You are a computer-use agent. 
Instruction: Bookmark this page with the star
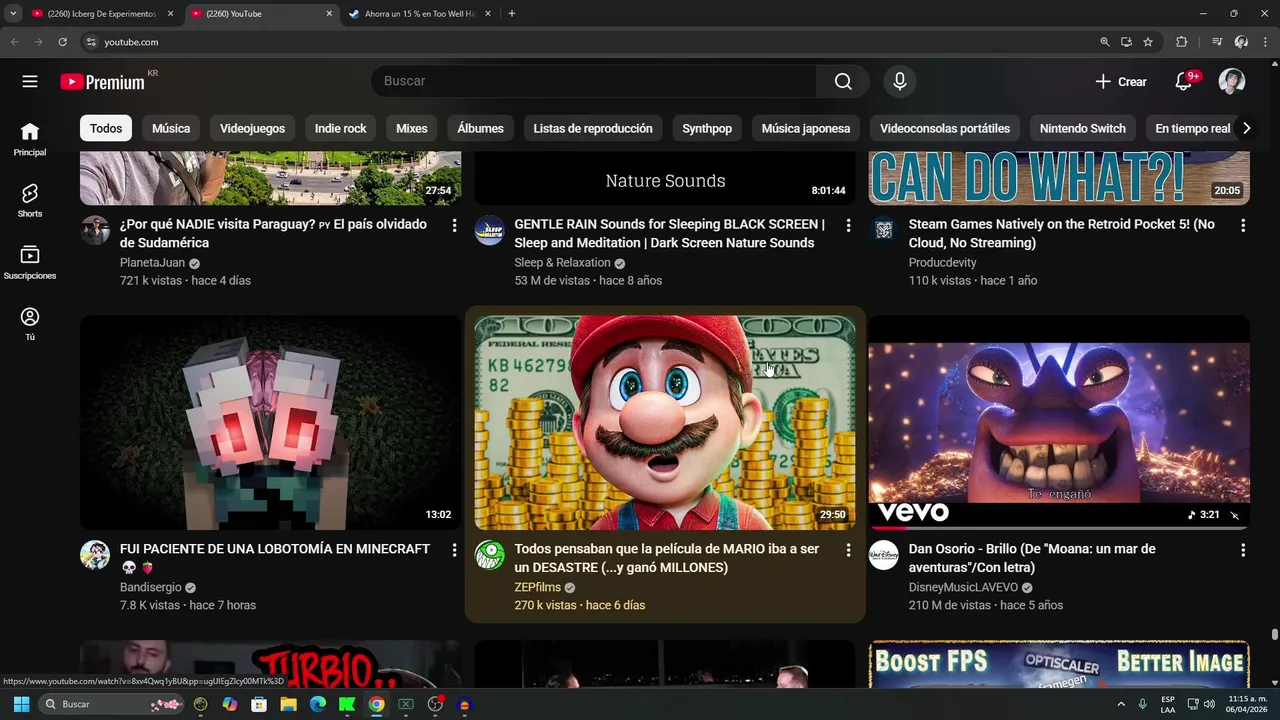tap(1148, 42)
